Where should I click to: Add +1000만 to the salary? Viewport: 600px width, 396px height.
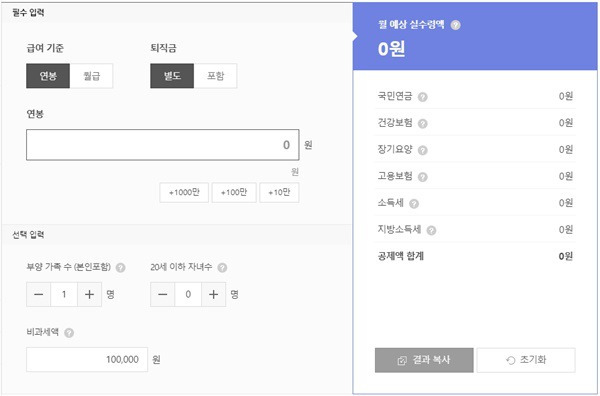[x=184, y=192]
